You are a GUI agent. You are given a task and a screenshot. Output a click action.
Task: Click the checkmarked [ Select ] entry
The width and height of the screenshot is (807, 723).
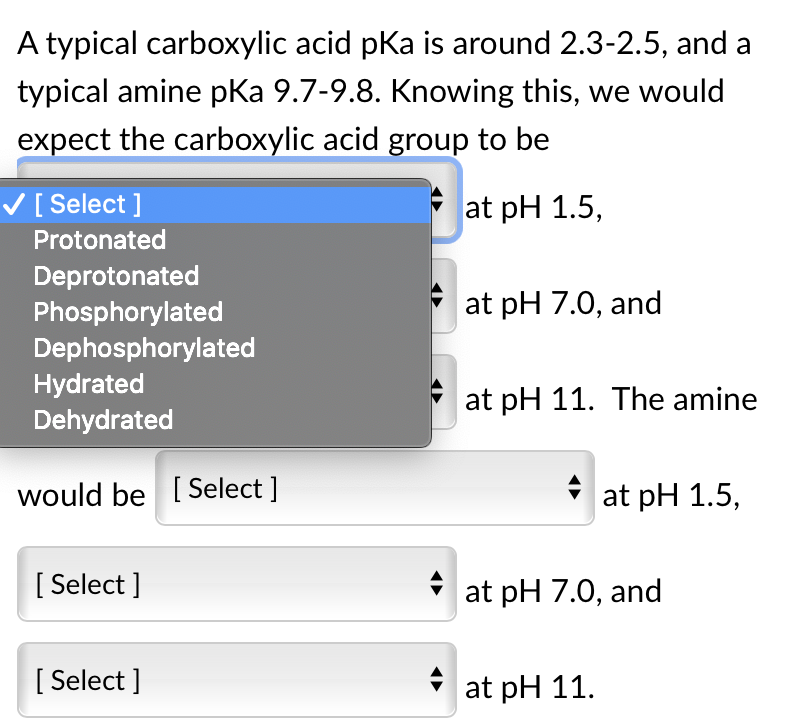(87, 204)
